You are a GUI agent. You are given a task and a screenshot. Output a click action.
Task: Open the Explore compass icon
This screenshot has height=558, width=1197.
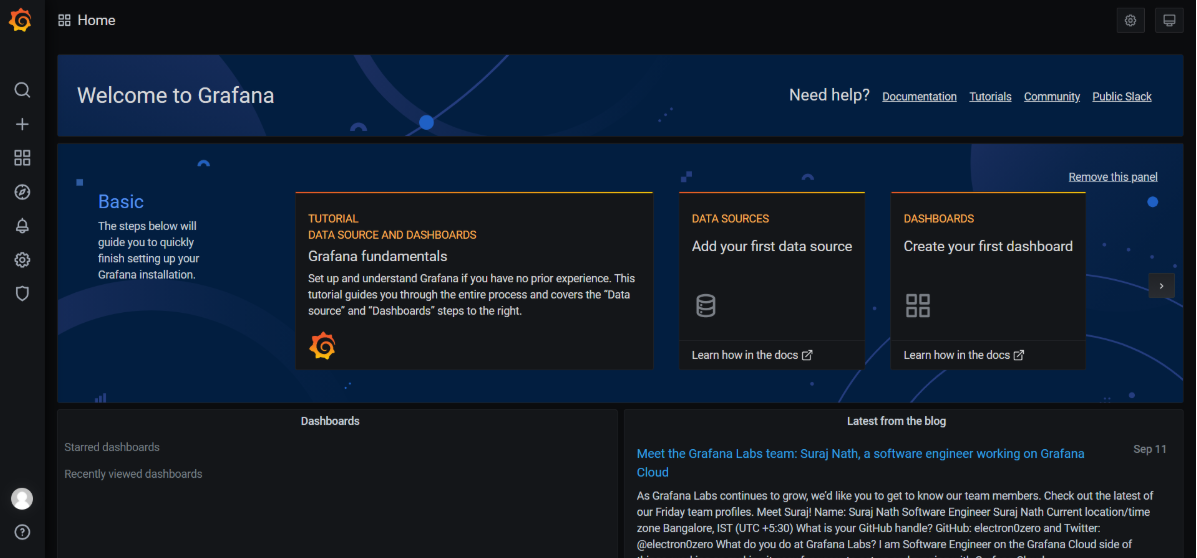coord(22,192)
